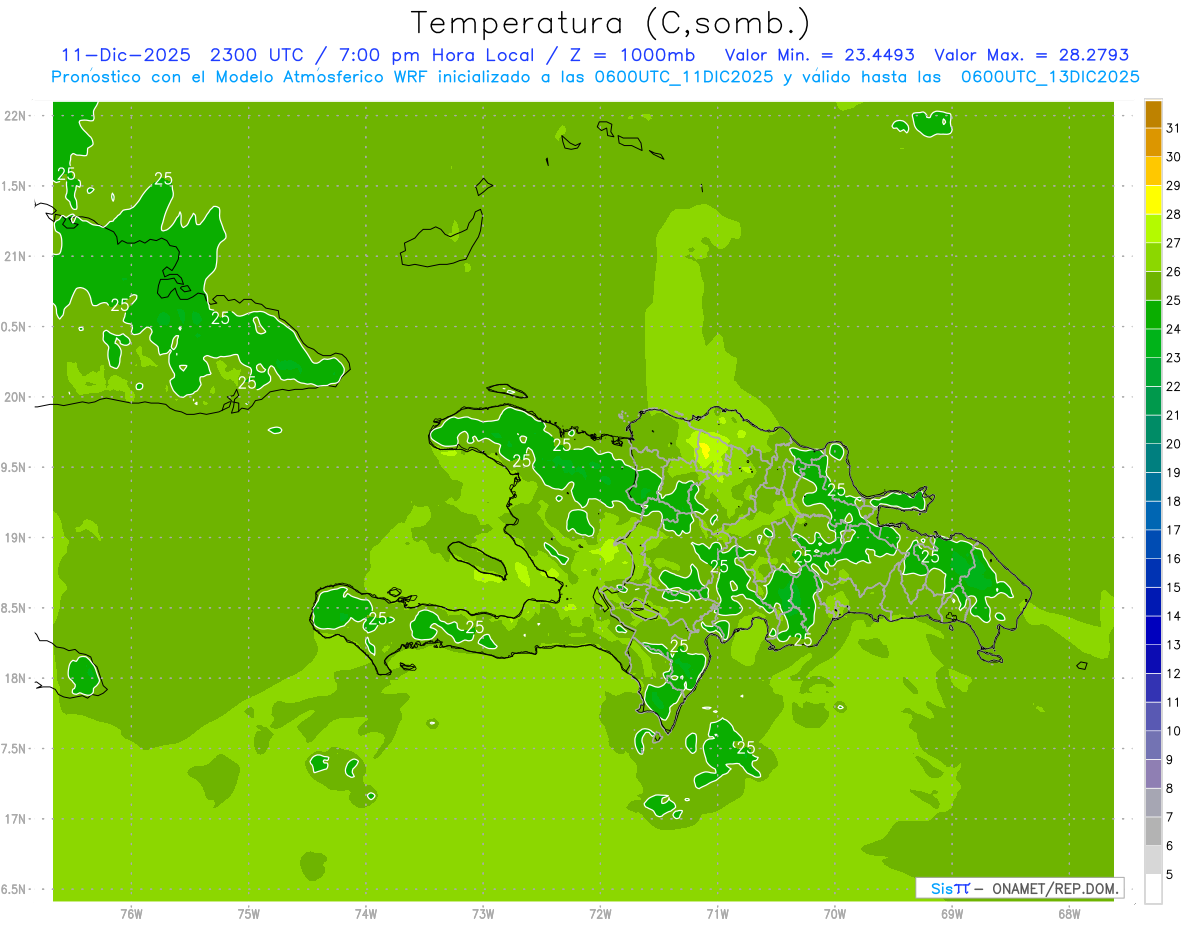Click the color scale label '23'
Image resolution: width=1200 pixels, height=927 pixels.
pyautogui.click(x=1173, y=358)
